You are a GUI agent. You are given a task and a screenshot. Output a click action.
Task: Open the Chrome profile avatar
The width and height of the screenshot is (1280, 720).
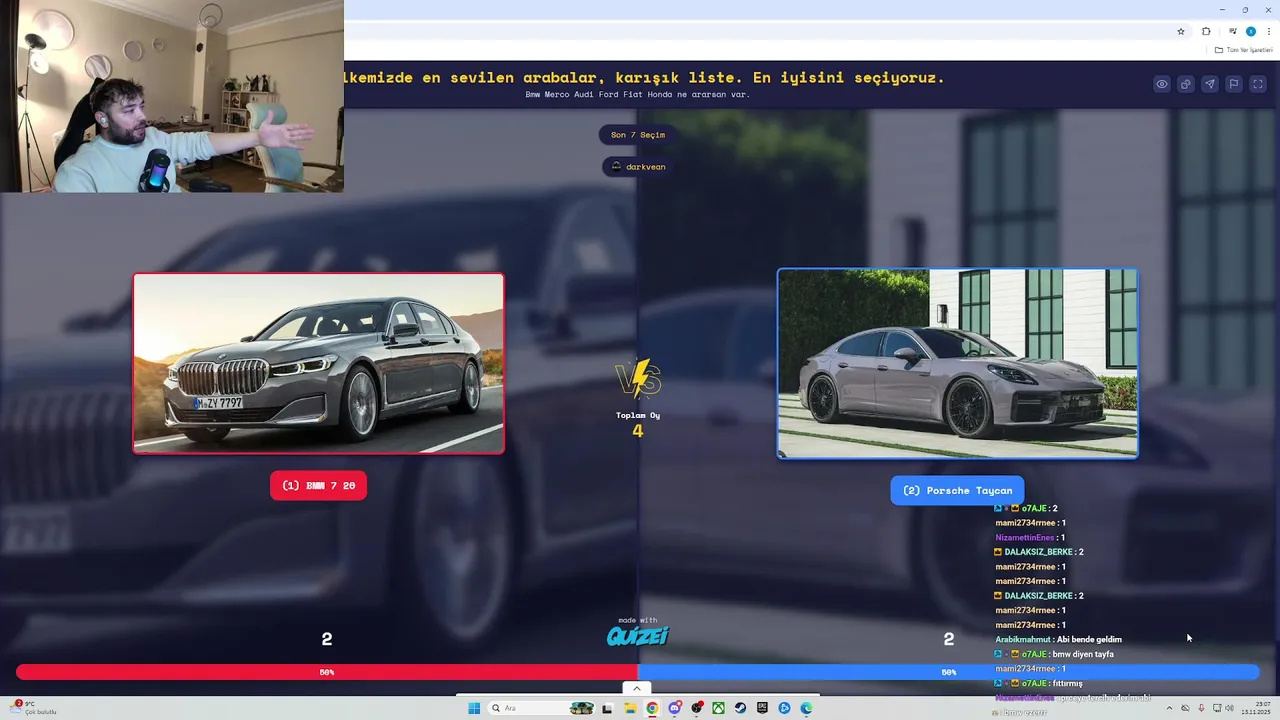1250,31
